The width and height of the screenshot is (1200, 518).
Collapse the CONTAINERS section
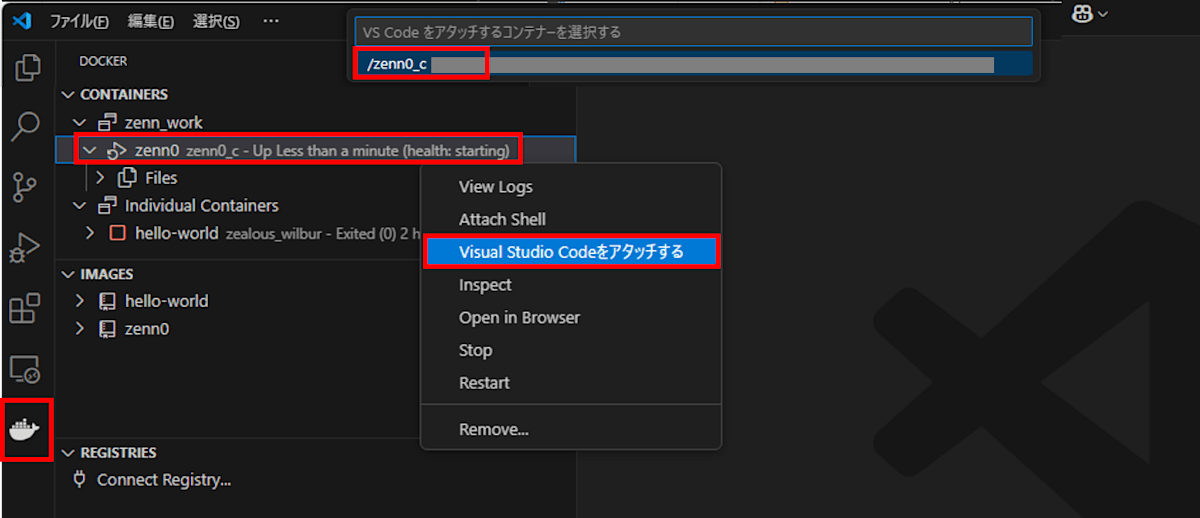click(68, 95)
